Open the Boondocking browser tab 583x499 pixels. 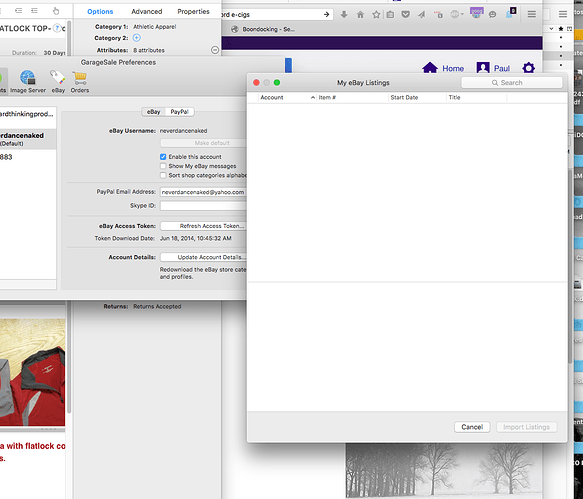click(264, 29)
